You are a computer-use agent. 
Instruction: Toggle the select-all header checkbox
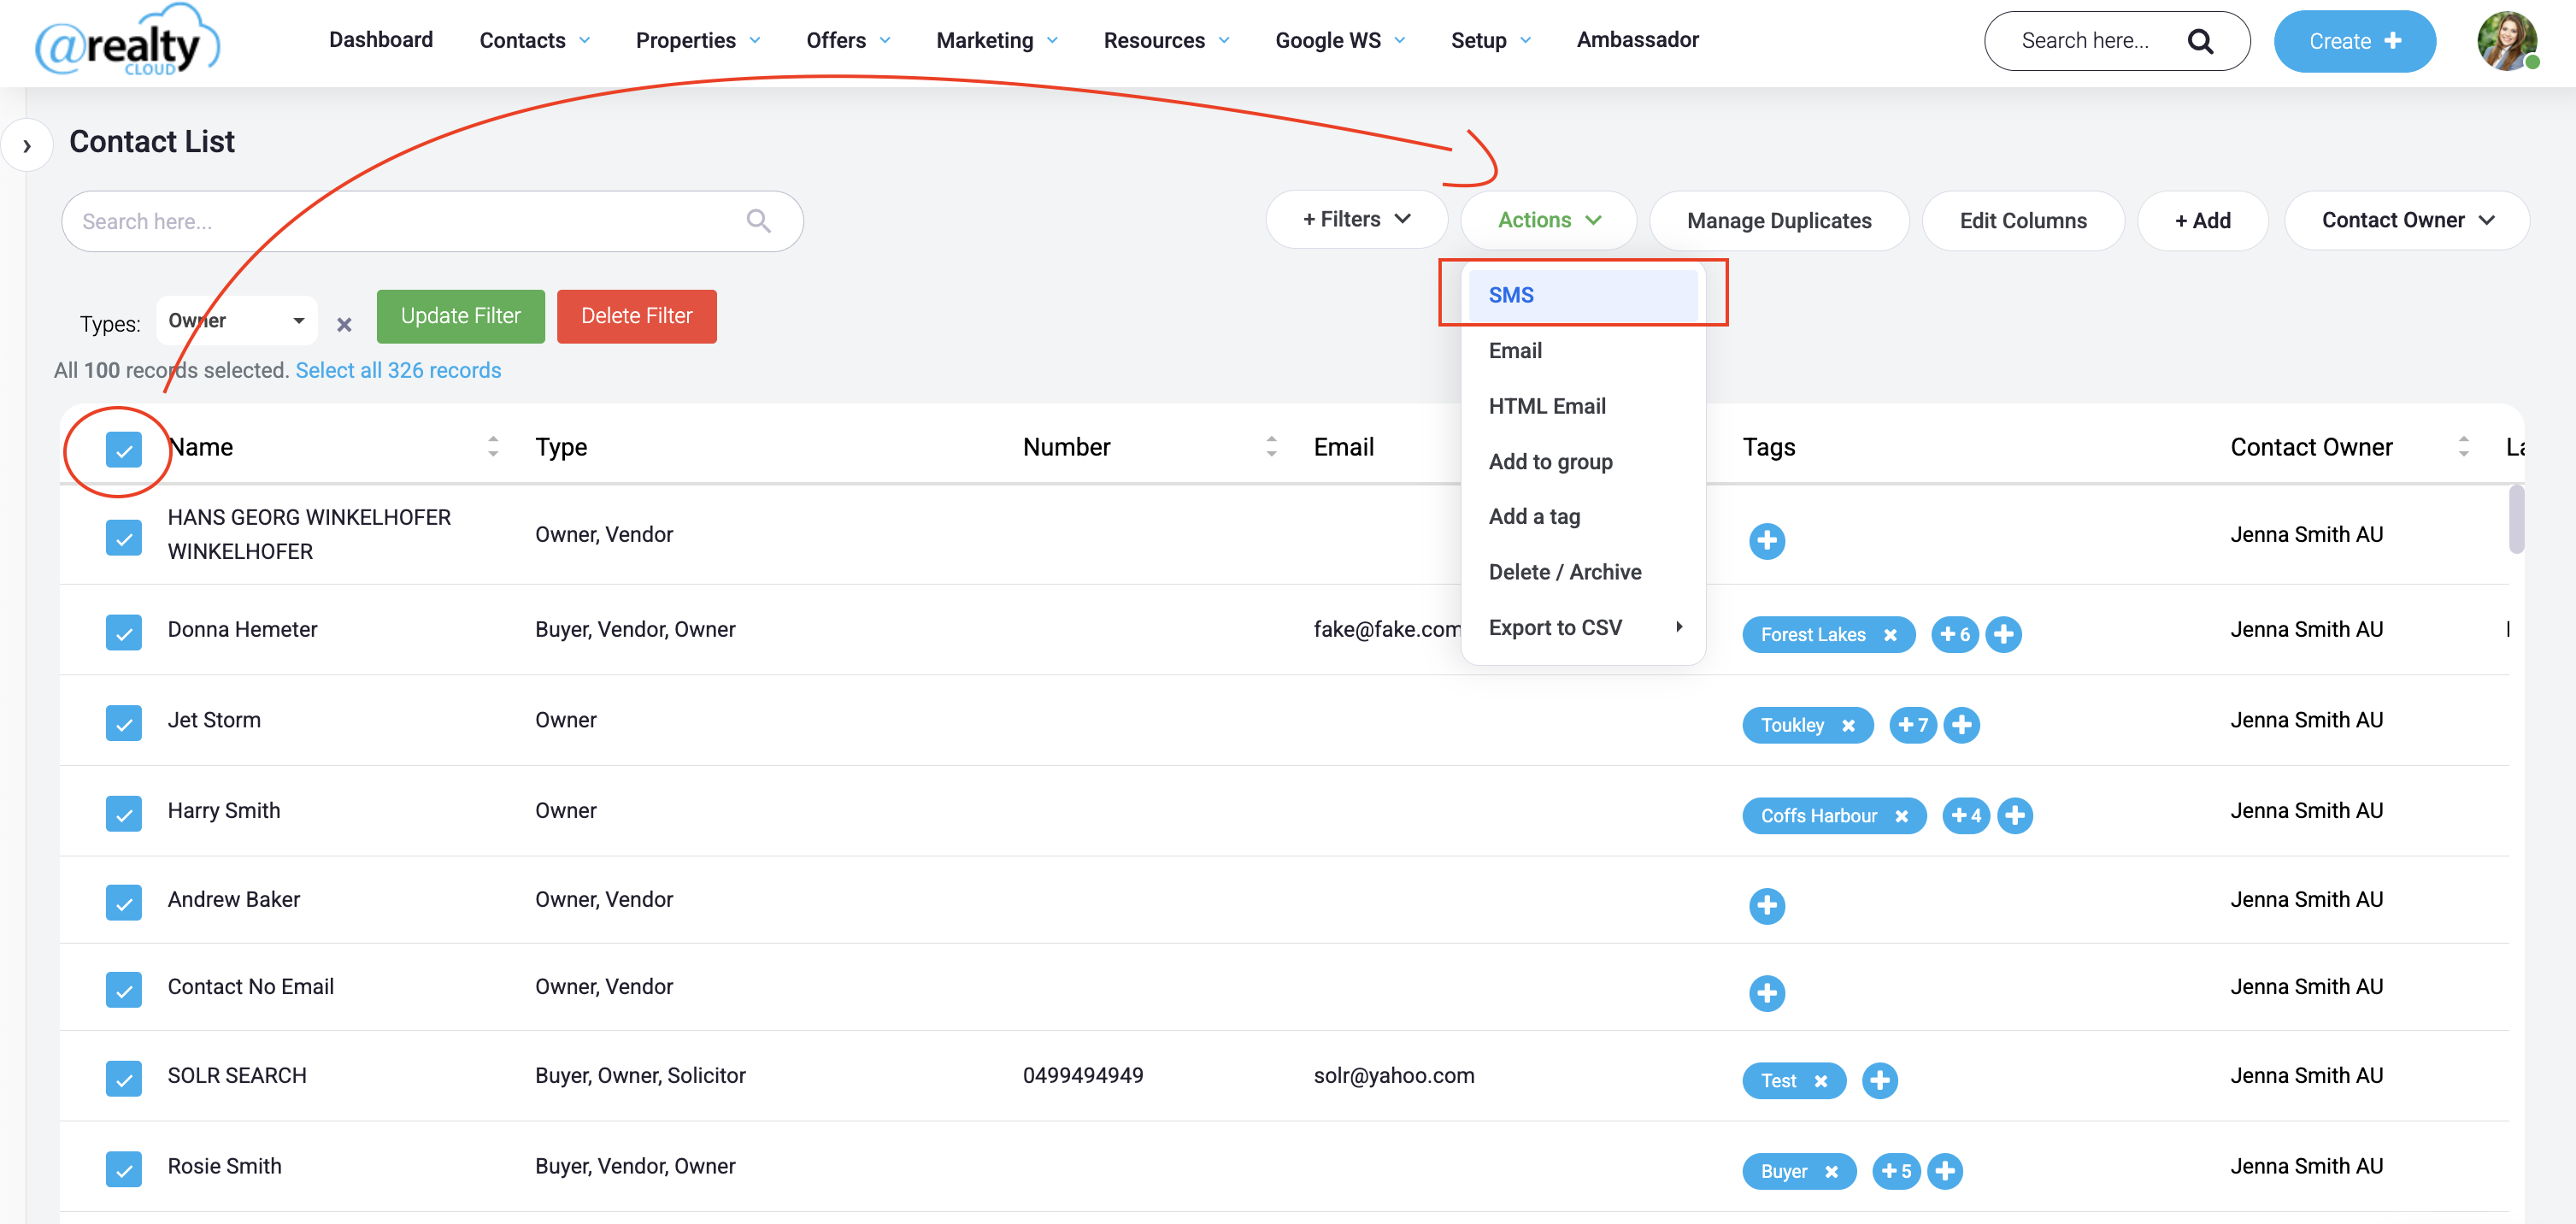click(x=124, y=450)
